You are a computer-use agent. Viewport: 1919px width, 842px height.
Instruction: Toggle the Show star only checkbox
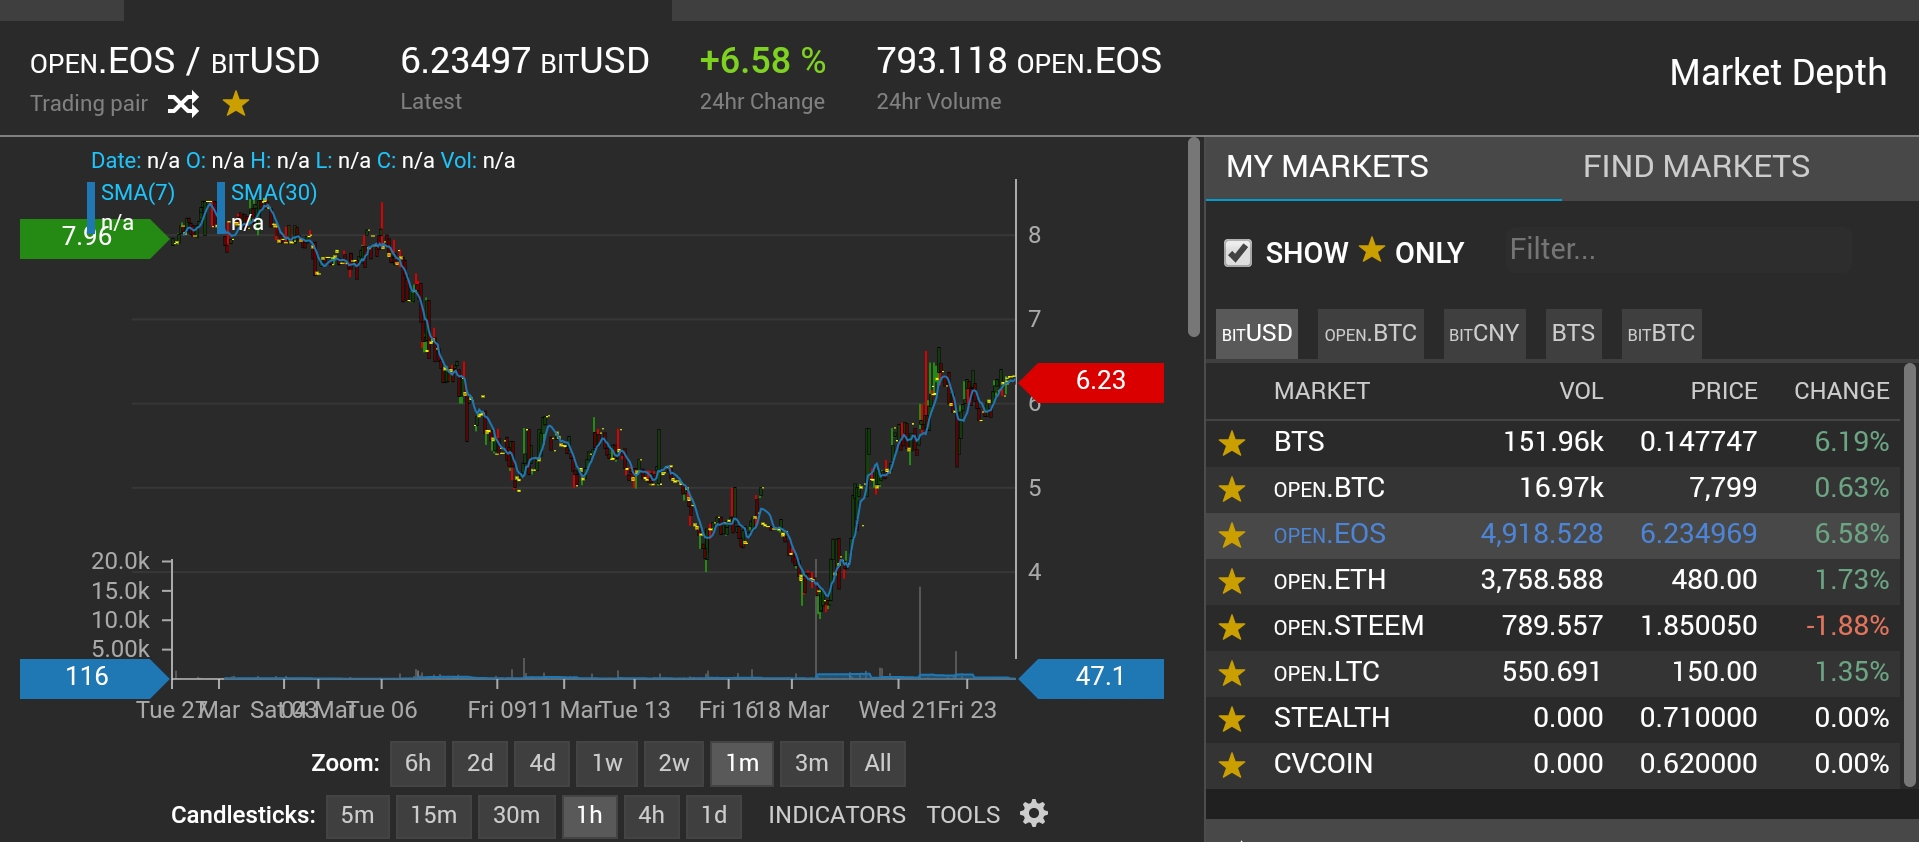[1238, 253]
